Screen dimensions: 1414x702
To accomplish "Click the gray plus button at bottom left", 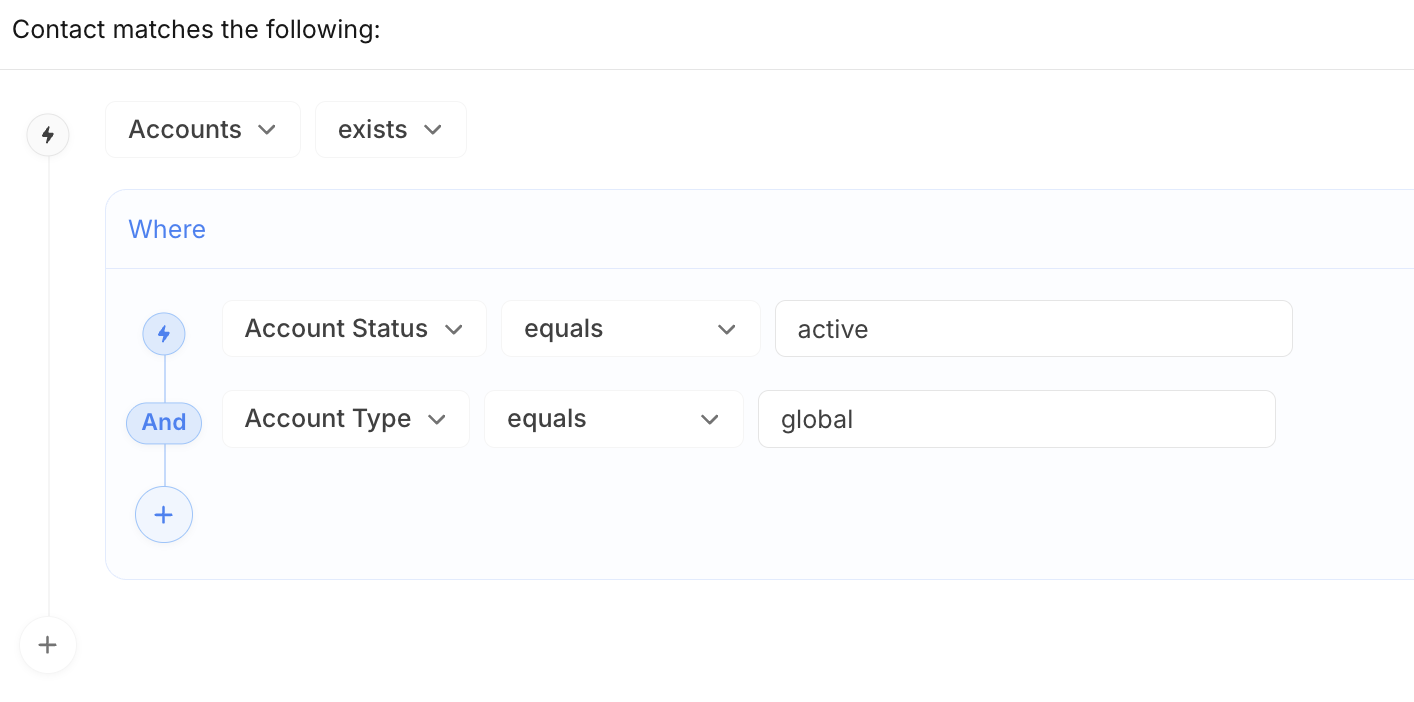I will (x=47, y=645).
